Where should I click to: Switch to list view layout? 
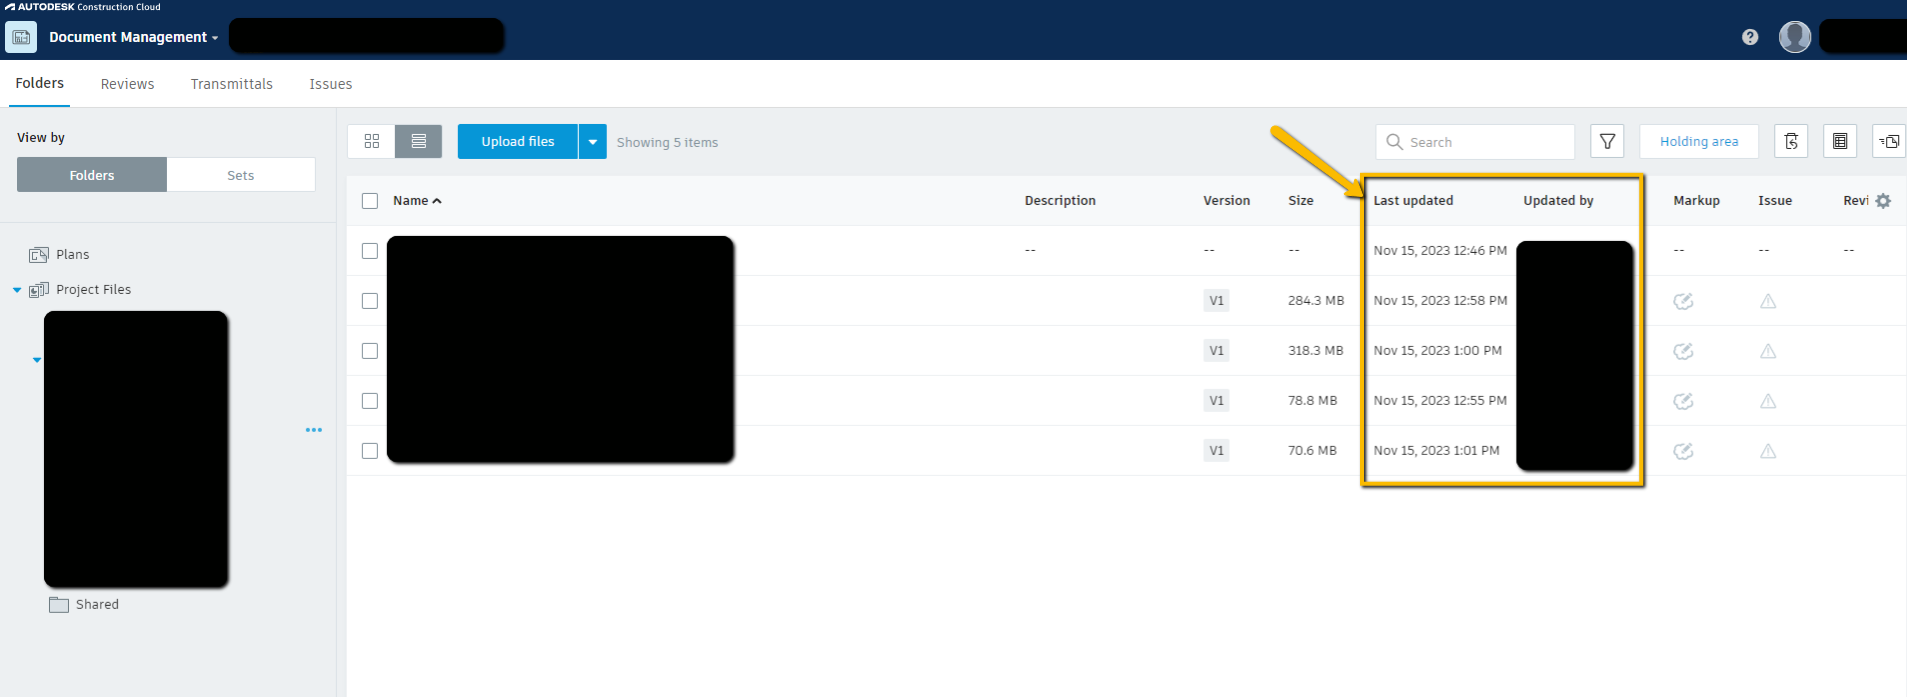tap(418, 142)
